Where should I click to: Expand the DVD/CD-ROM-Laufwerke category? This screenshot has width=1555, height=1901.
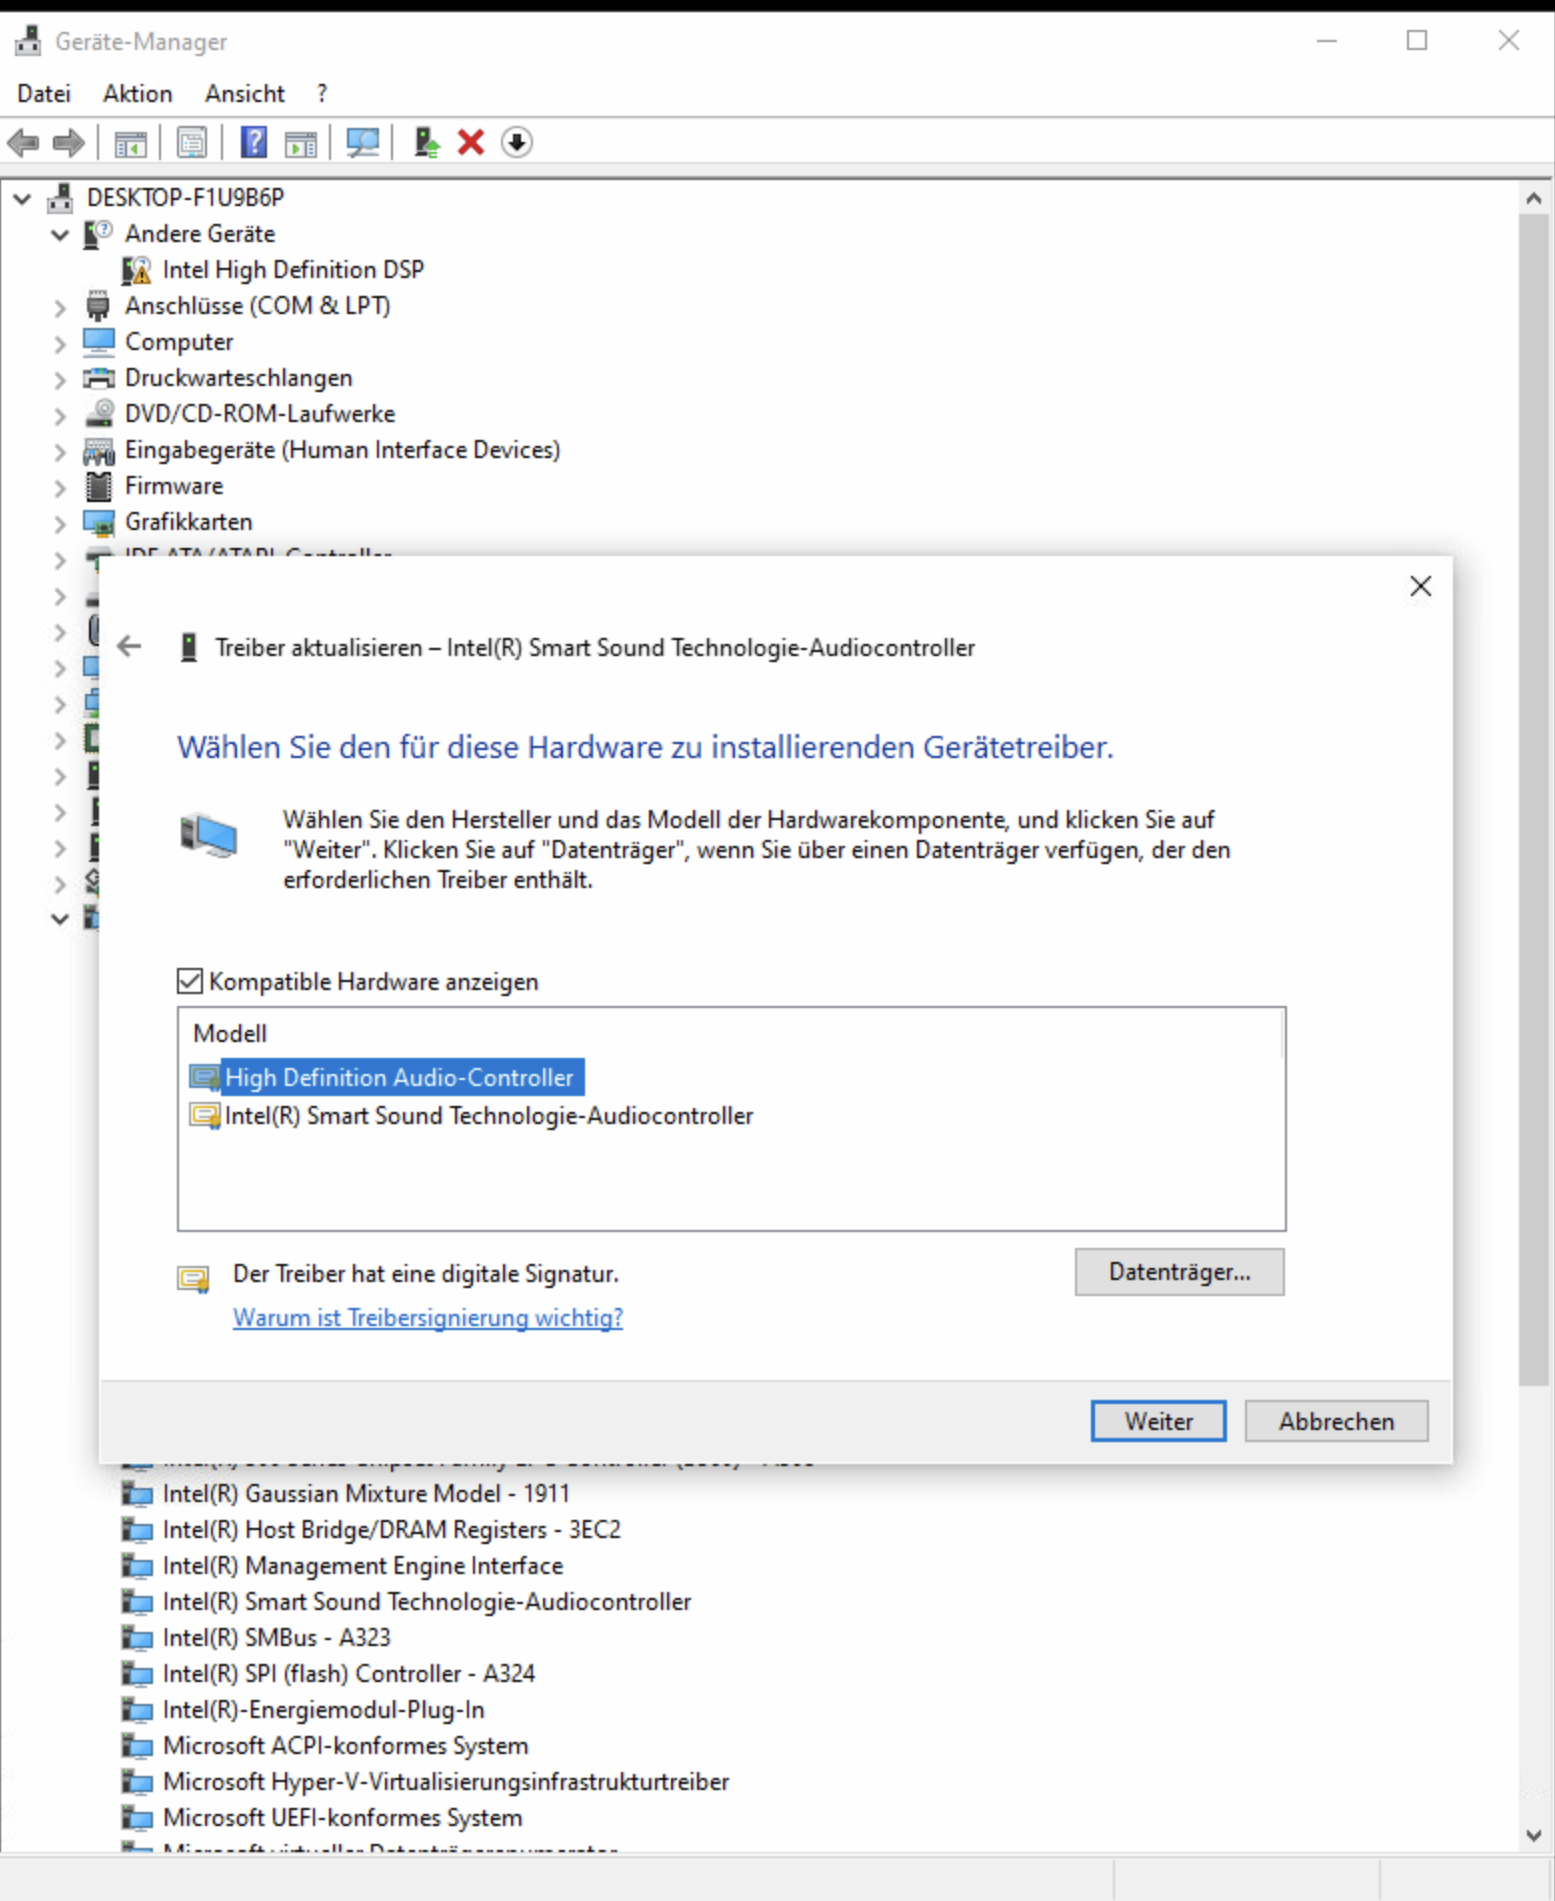pos(60,415)
